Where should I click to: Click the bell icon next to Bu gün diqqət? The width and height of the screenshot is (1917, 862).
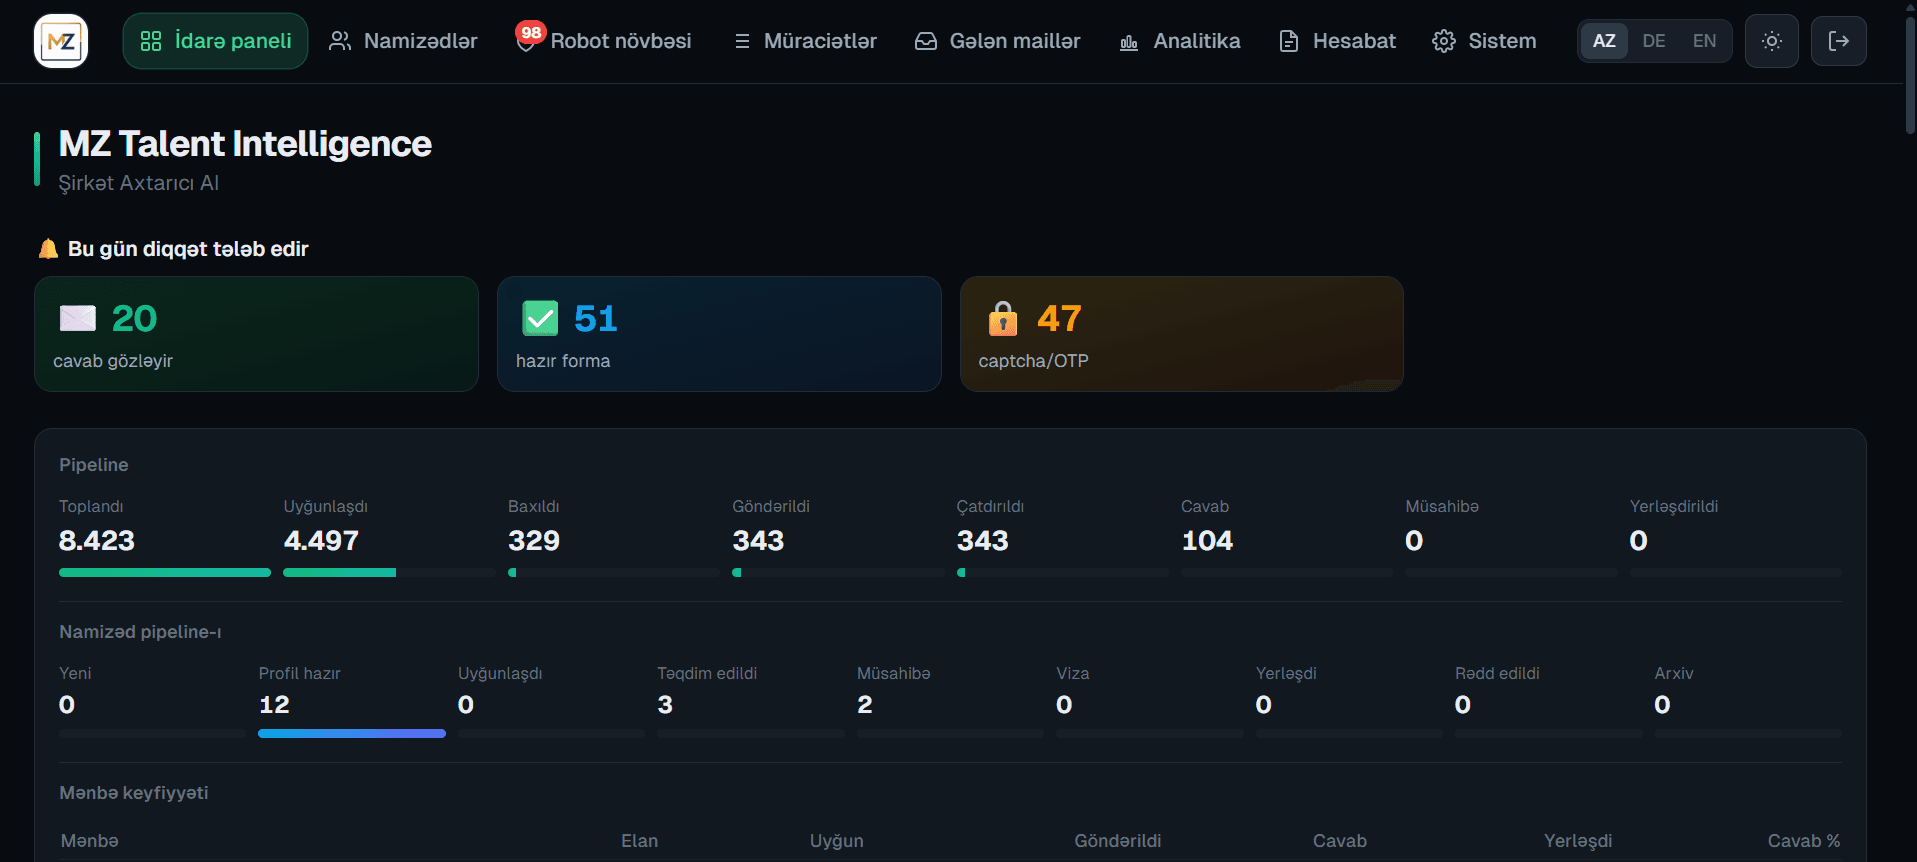tap(48, 248)
